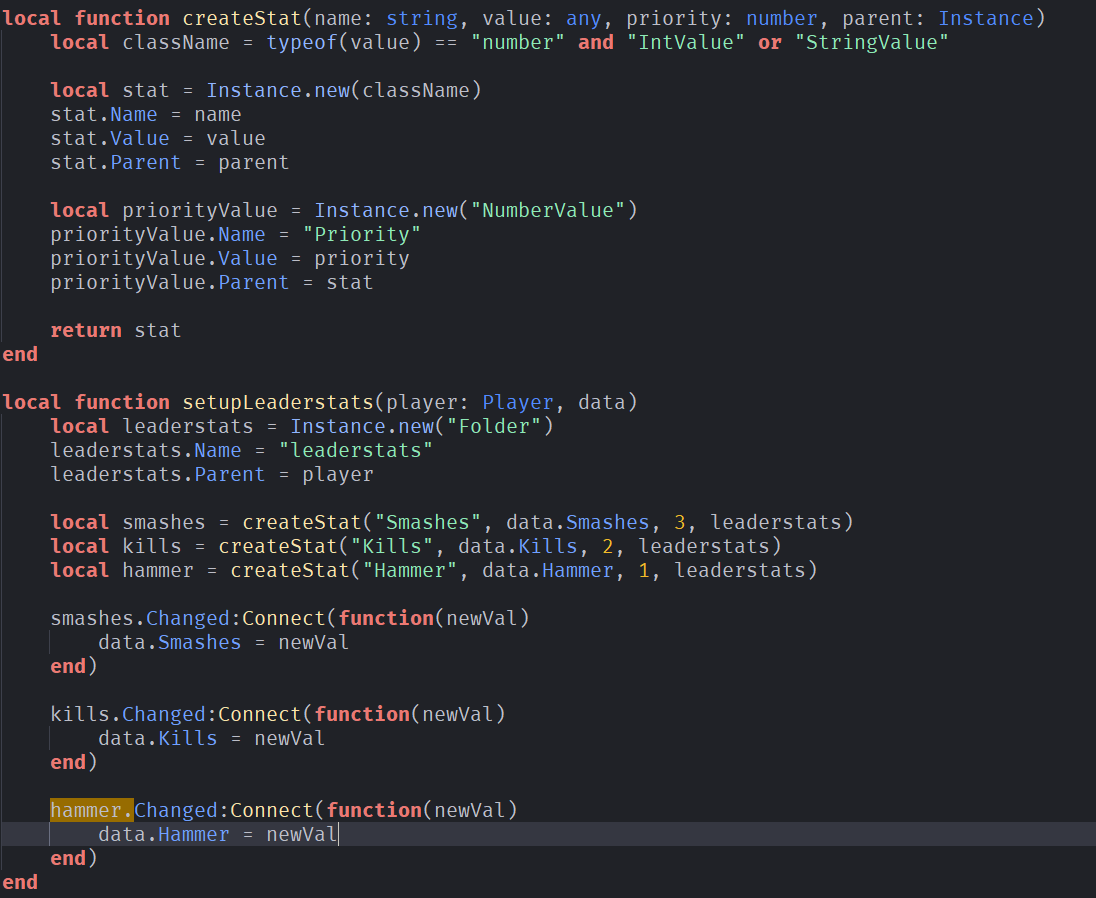This screenshot has width=1096, height=898.
Task: Click the "Hammer" string literal
Action: coord(410,570)
